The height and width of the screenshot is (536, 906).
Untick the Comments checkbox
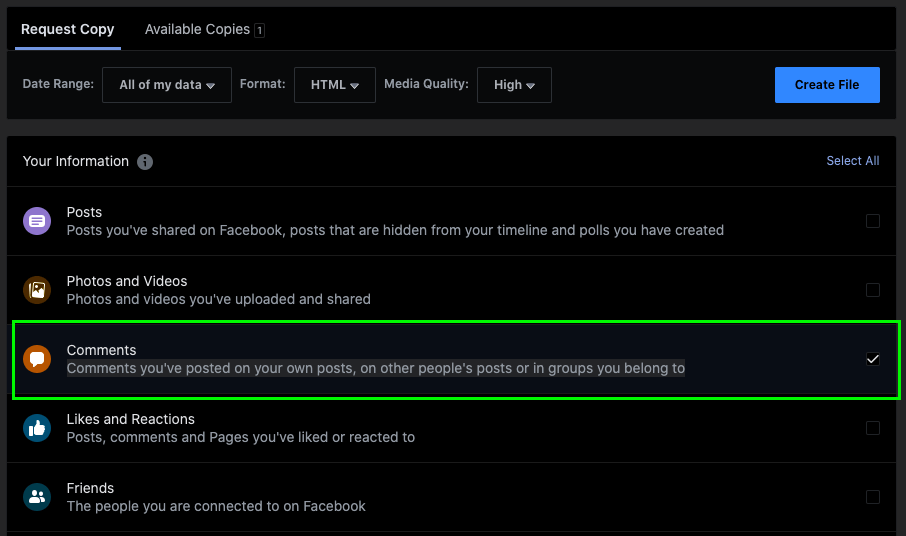872,359
